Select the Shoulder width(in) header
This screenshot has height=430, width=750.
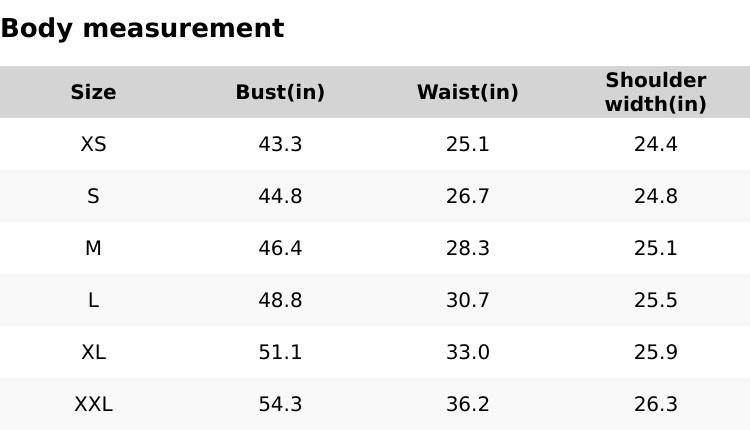click(655, 92)
